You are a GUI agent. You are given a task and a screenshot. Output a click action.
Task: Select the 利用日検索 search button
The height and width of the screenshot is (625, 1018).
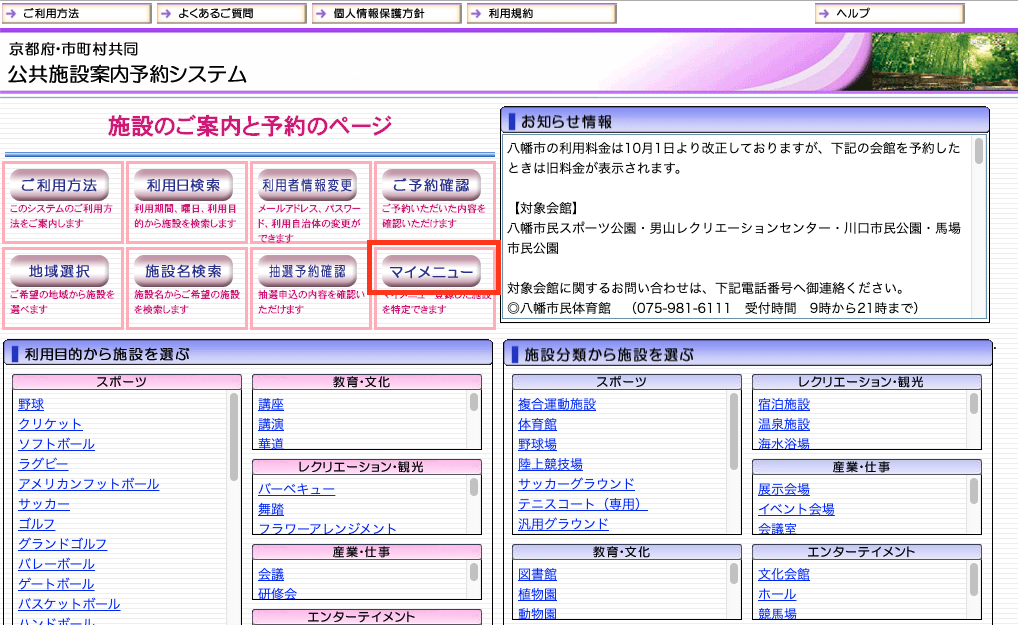[x=185, y=183]
